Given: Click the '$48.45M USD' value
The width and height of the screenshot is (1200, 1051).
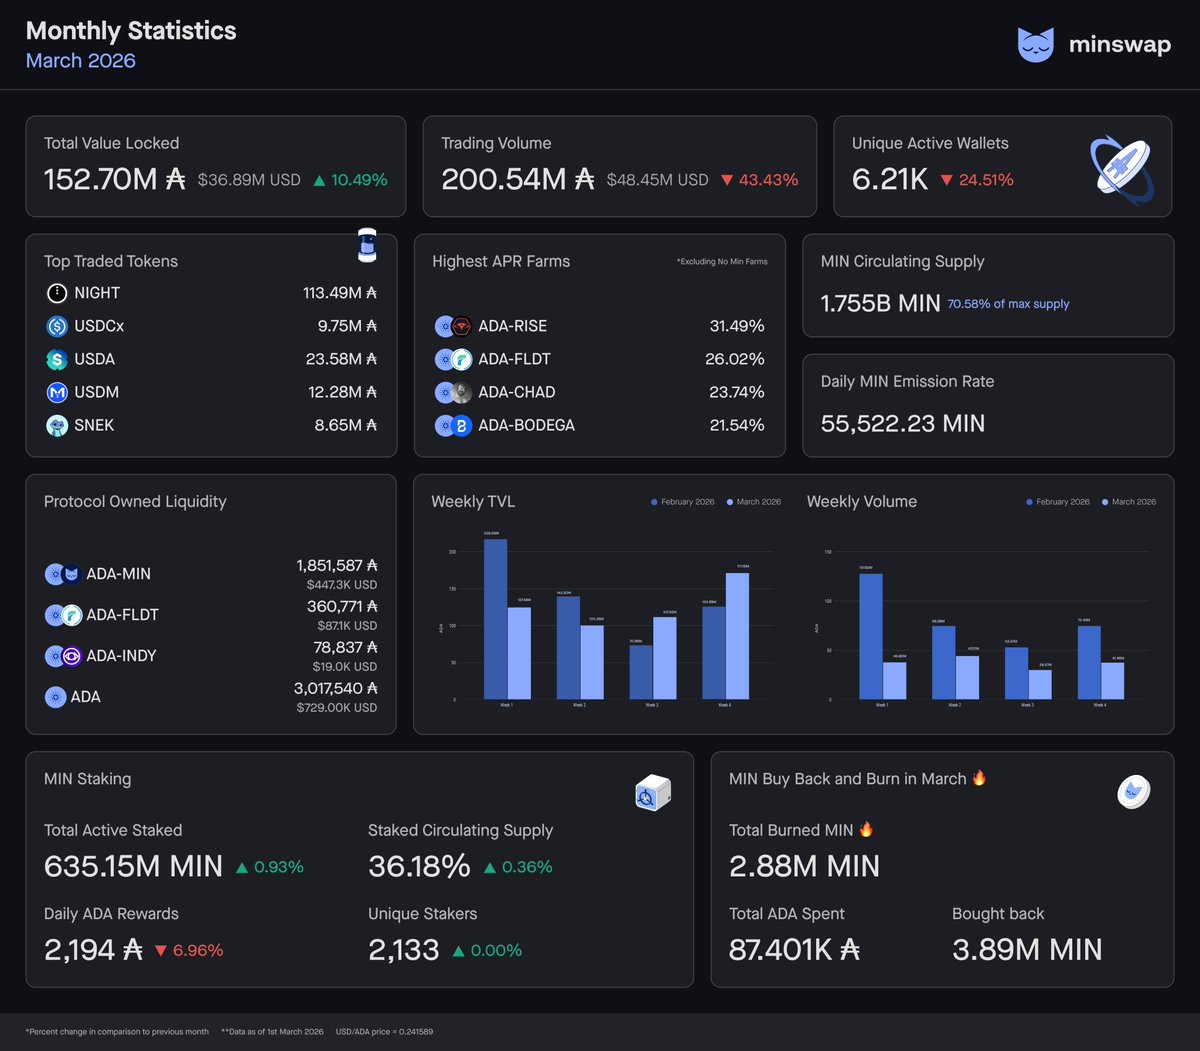Looking at the screenshot, I should coord(657,180).
